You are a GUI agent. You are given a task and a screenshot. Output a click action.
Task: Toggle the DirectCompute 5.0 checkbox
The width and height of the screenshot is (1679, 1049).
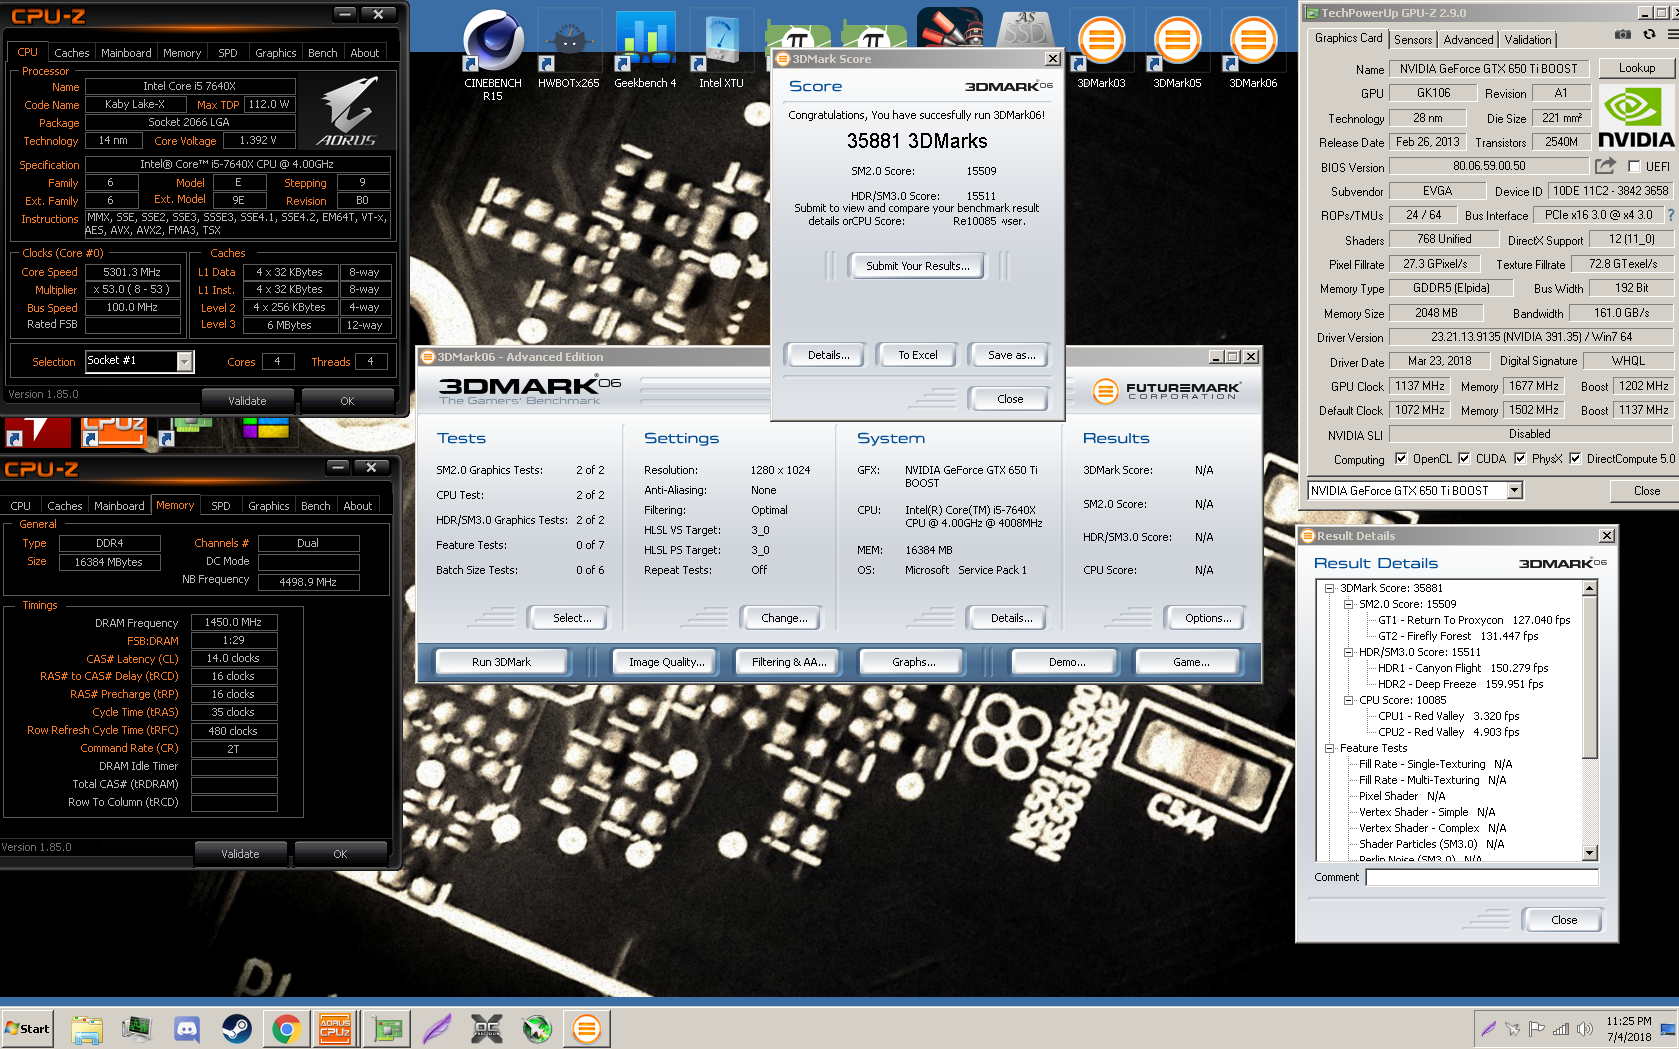1575,459
